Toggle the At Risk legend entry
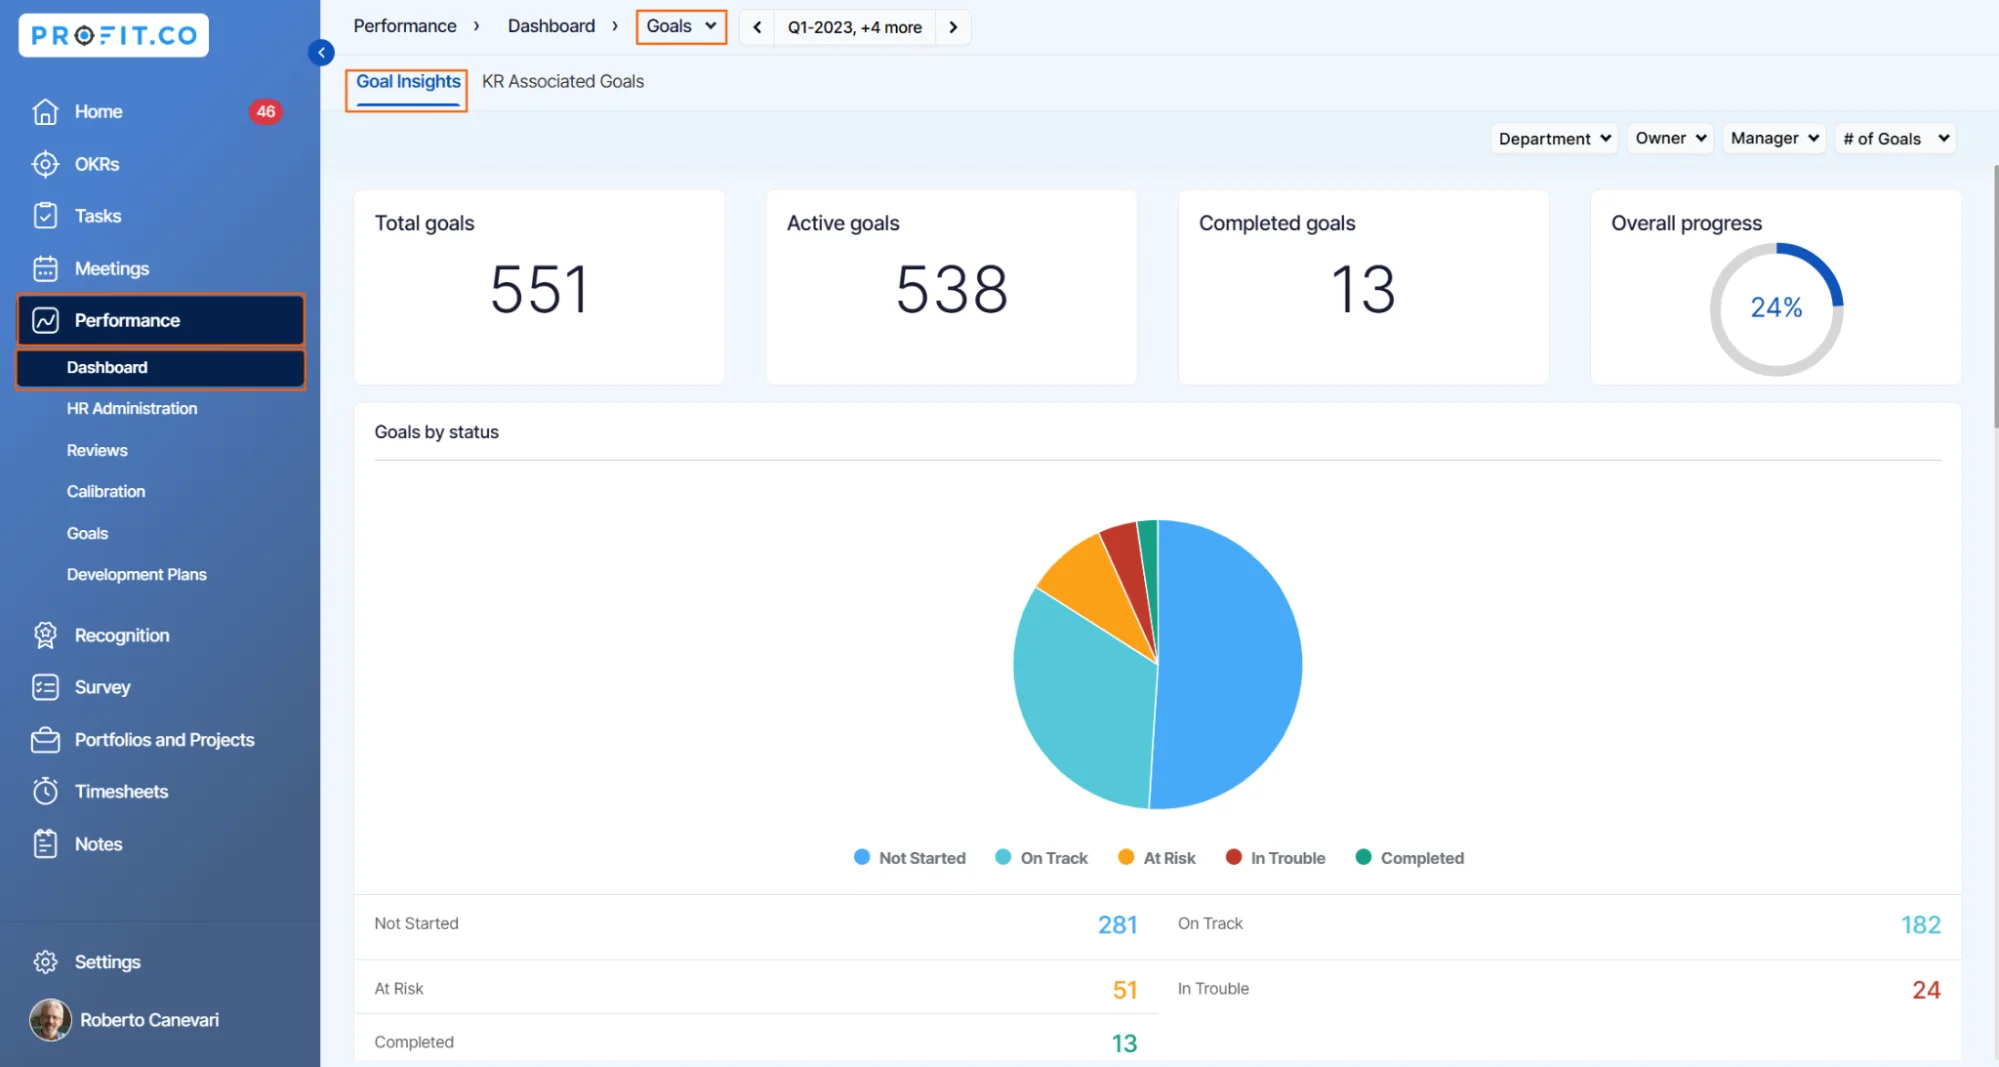This screenshot has height=1067, width=1999. 1157,857
